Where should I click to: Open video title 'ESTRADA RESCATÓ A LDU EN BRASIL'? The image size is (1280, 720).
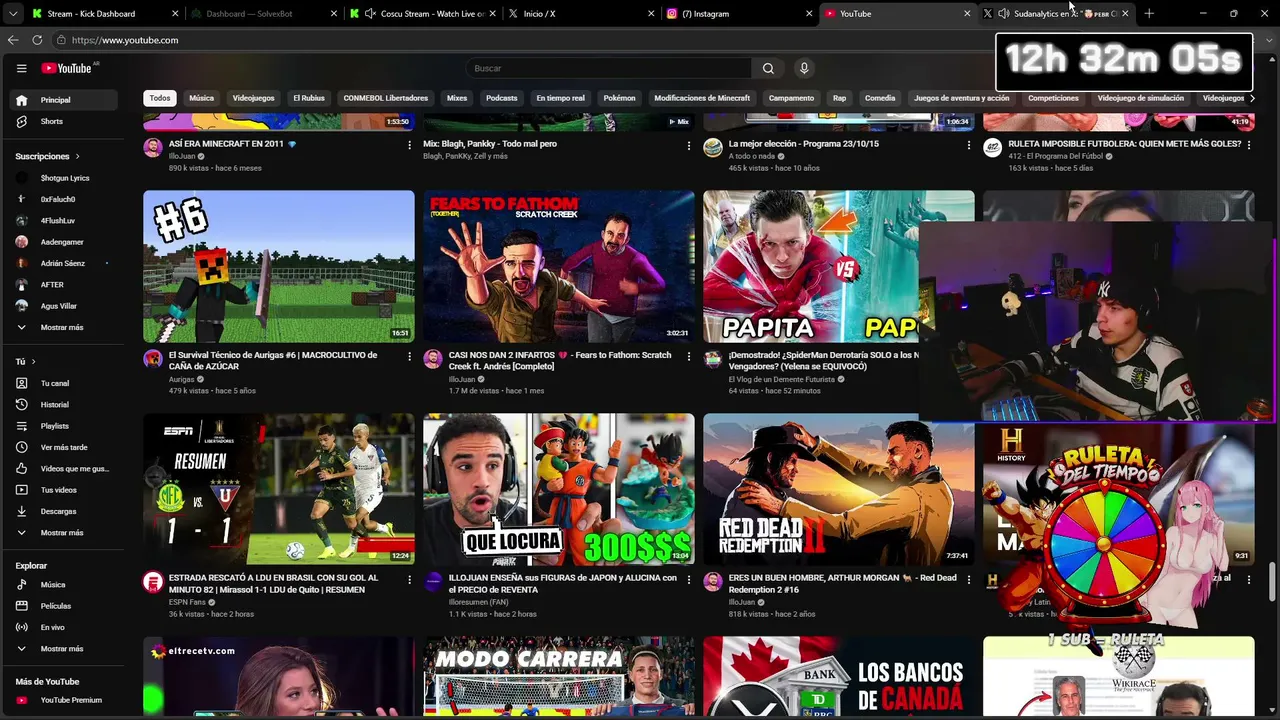click(274, 584)
